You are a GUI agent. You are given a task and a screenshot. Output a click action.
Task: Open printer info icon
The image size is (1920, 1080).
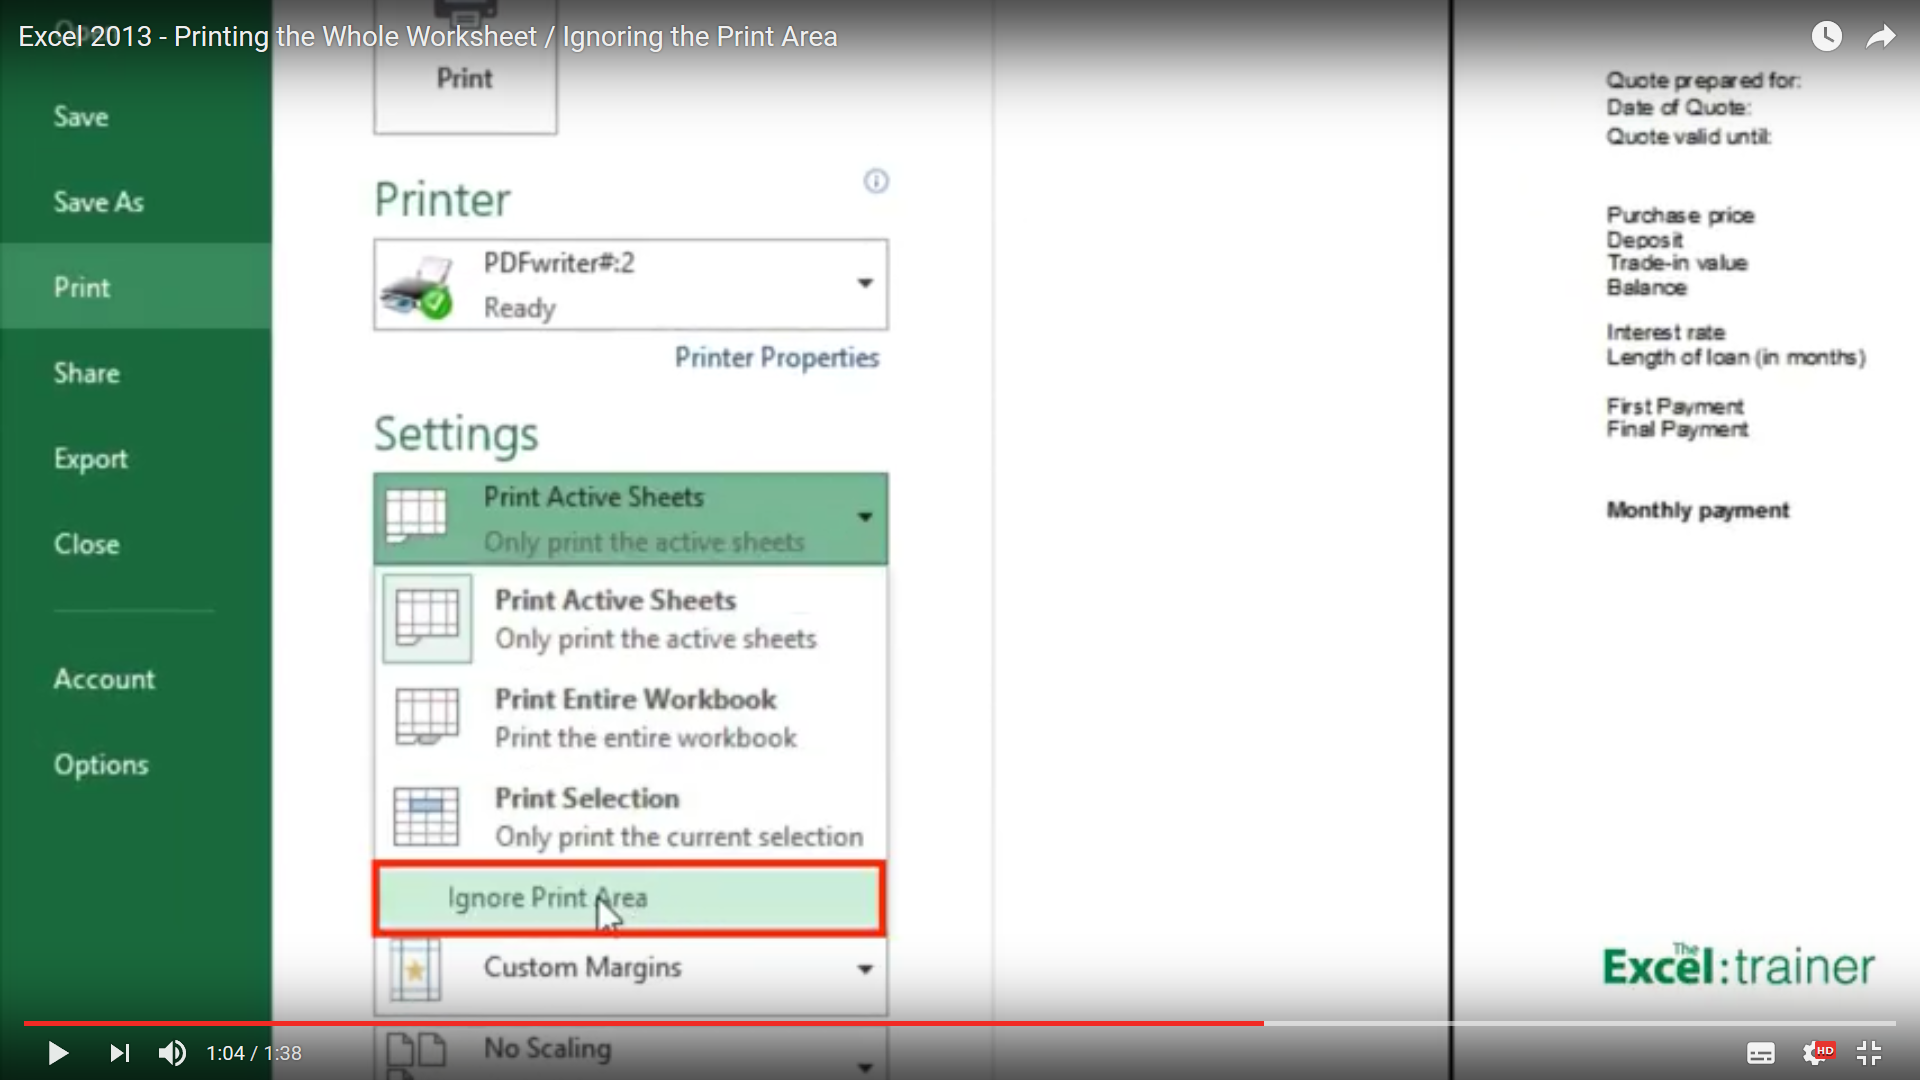click(x=876, y=181)
